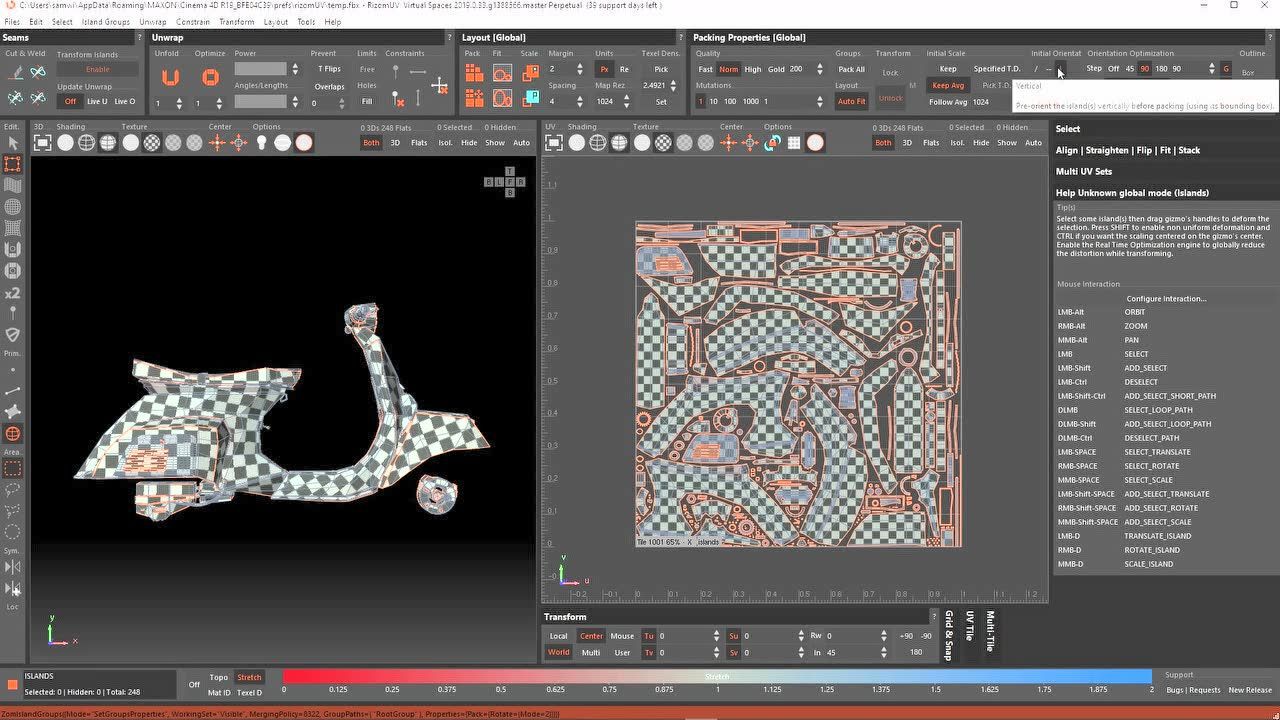Open the Specified T.D. tilde dropdown
The height and width of the screenshot is (720, 1280).
coord(1047,69)
